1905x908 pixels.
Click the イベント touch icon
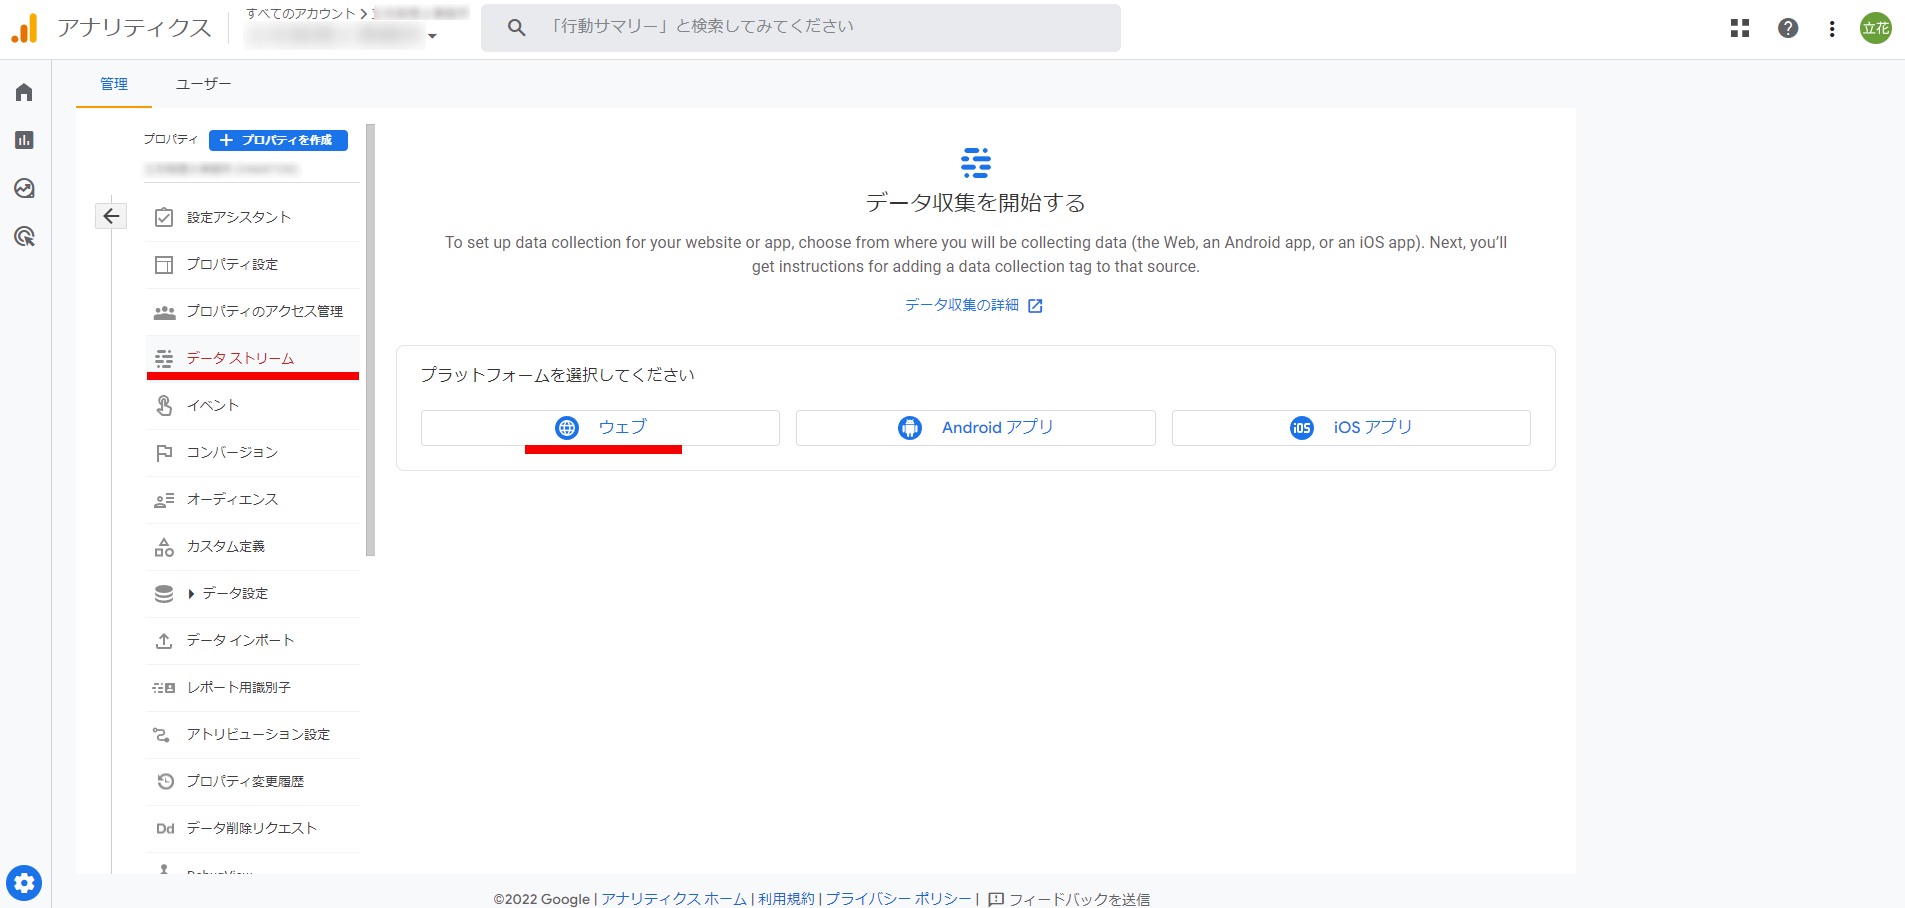tap(164, 406)
